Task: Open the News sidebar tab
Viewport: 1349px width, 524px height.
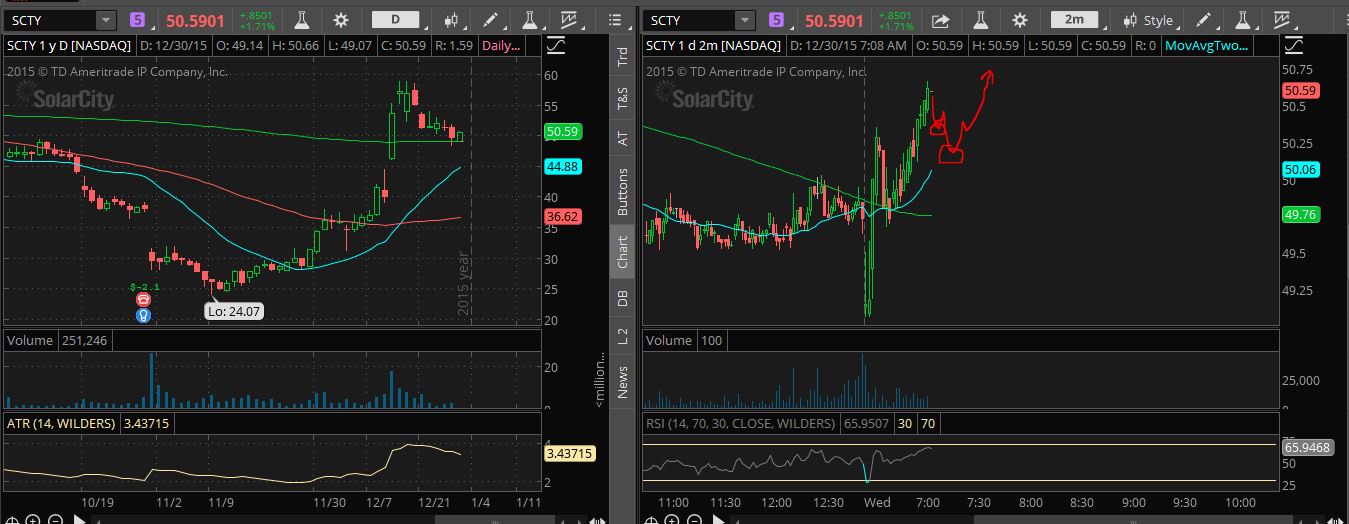Action: [x=623, y=382]
